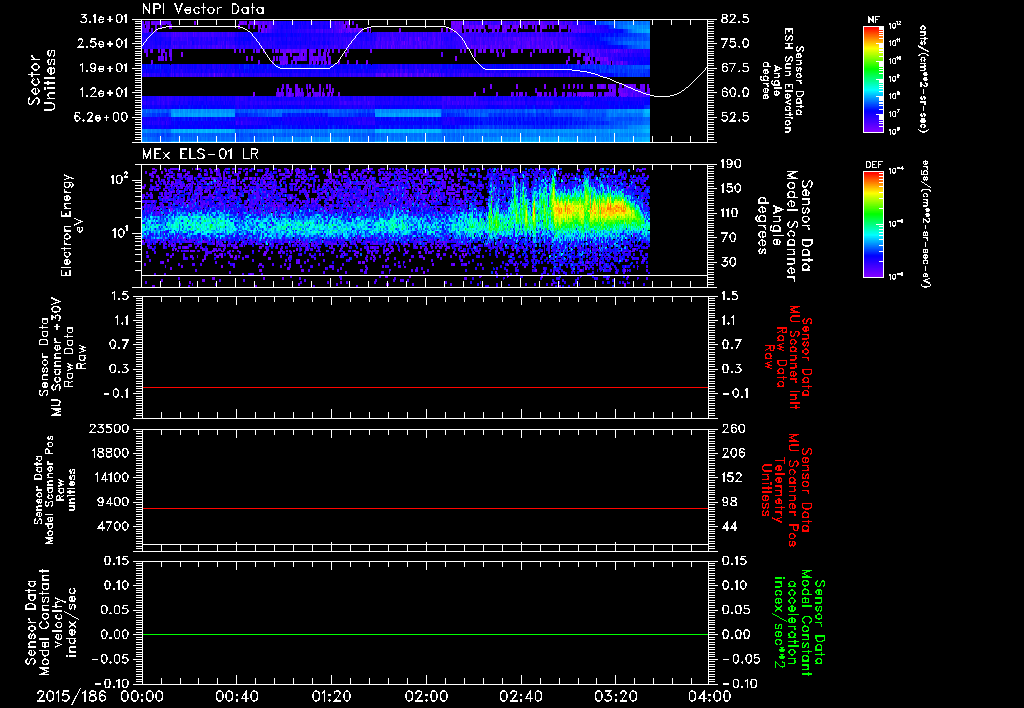Click the '110' scanner angle tick value
The image size is (1024, 708).
click(731, 213)
